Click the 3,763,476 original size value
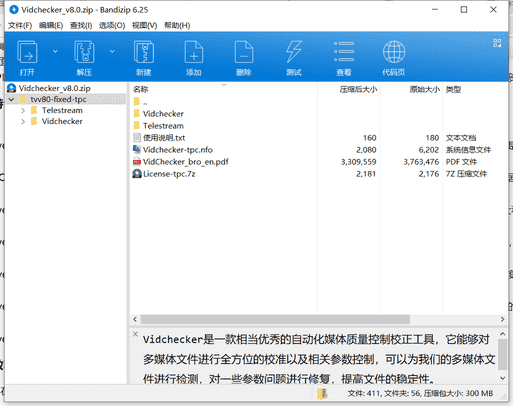 coord(421,162)
